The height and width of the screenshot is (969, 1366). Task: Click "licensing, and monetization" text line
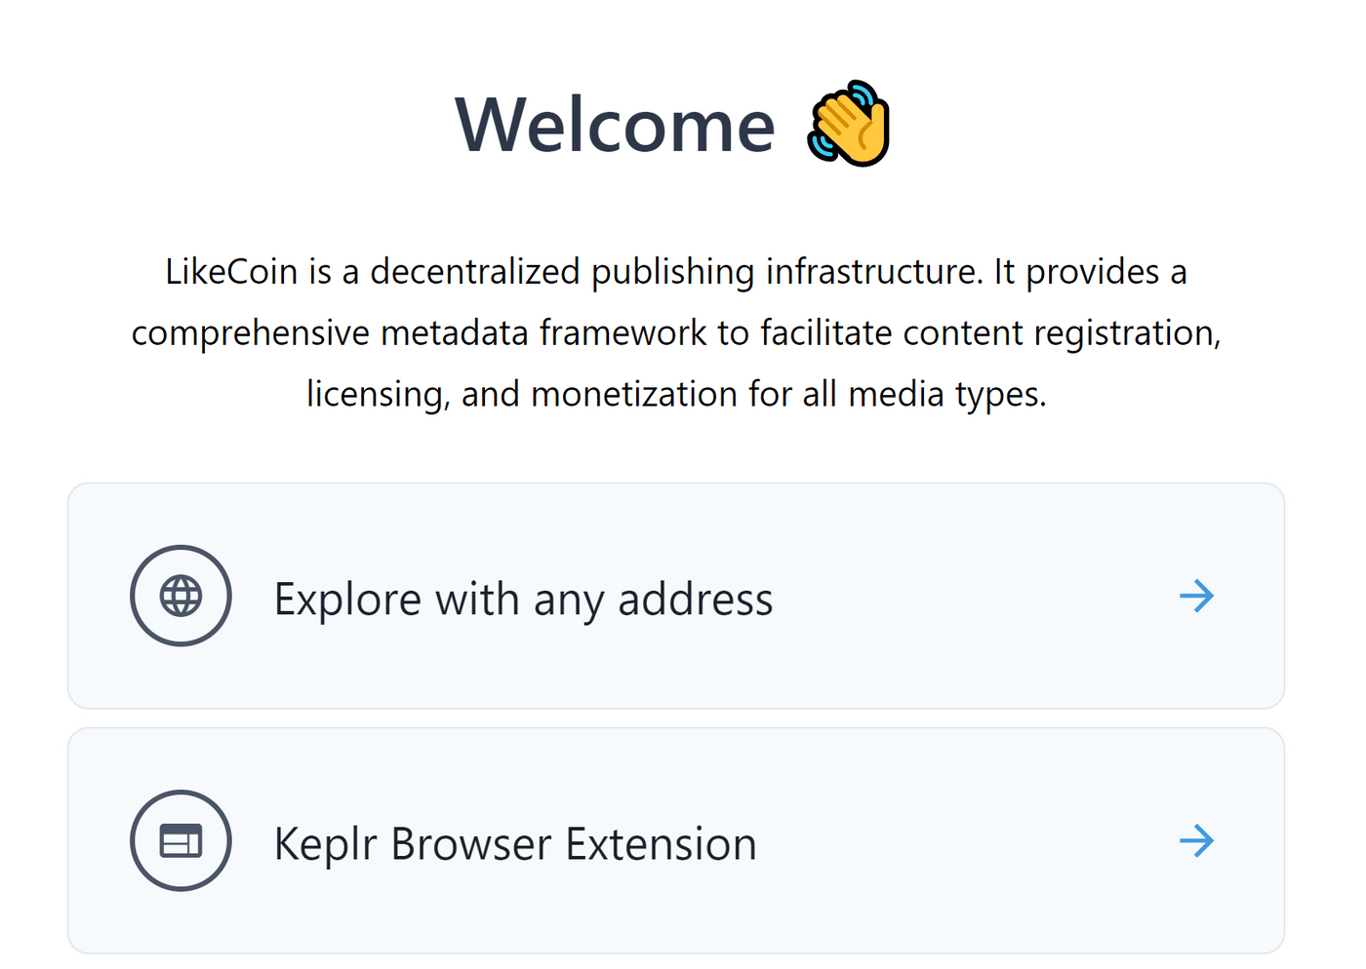(676, 394)
